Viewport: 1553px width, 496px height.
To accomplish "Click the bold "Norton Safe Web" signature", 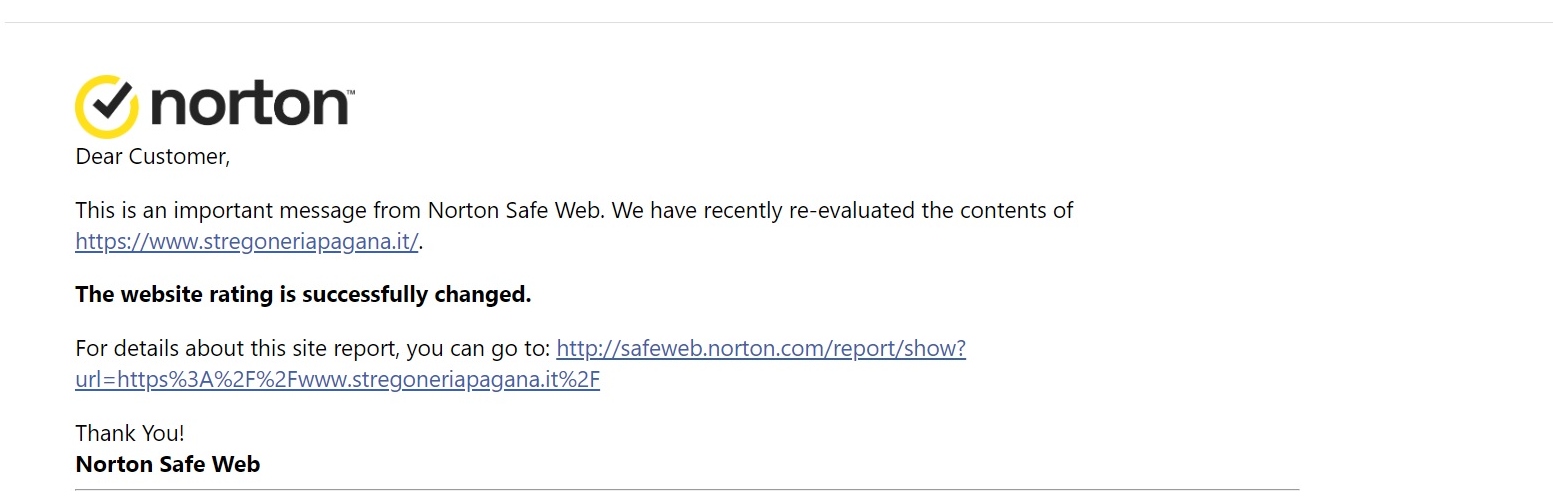I will 168,464.
